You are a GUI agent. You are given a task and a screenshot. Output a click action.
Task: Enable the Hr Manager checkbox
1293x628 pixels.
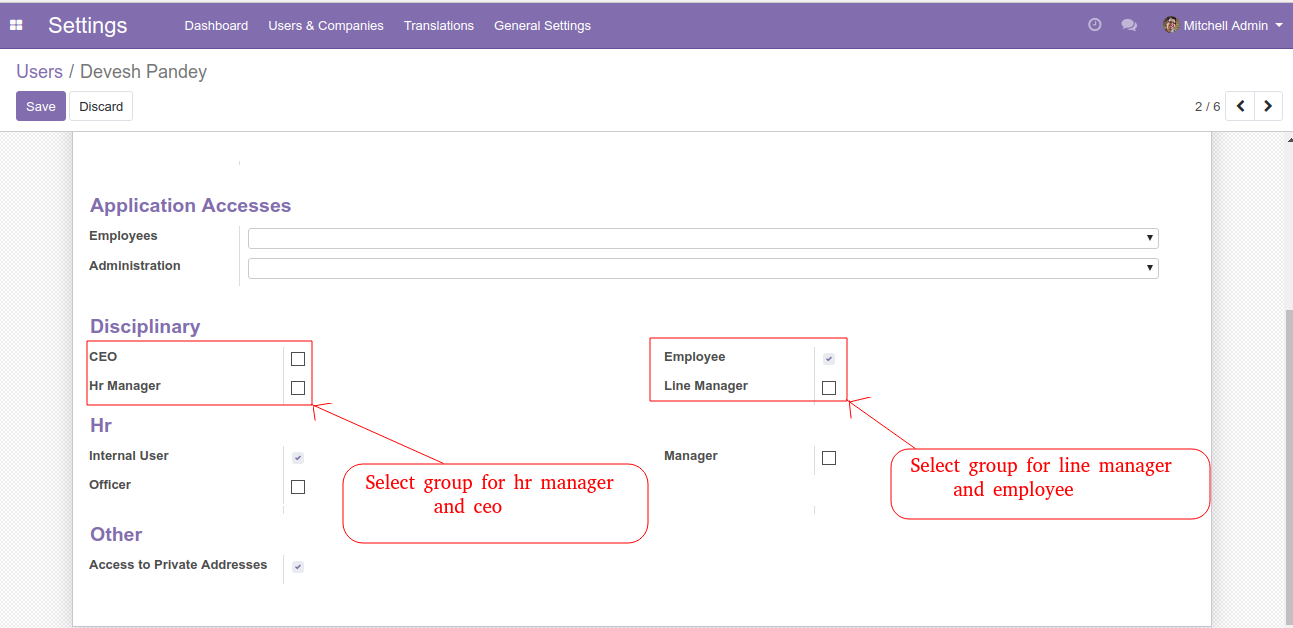pyautogui.click(x=298, y=388)
